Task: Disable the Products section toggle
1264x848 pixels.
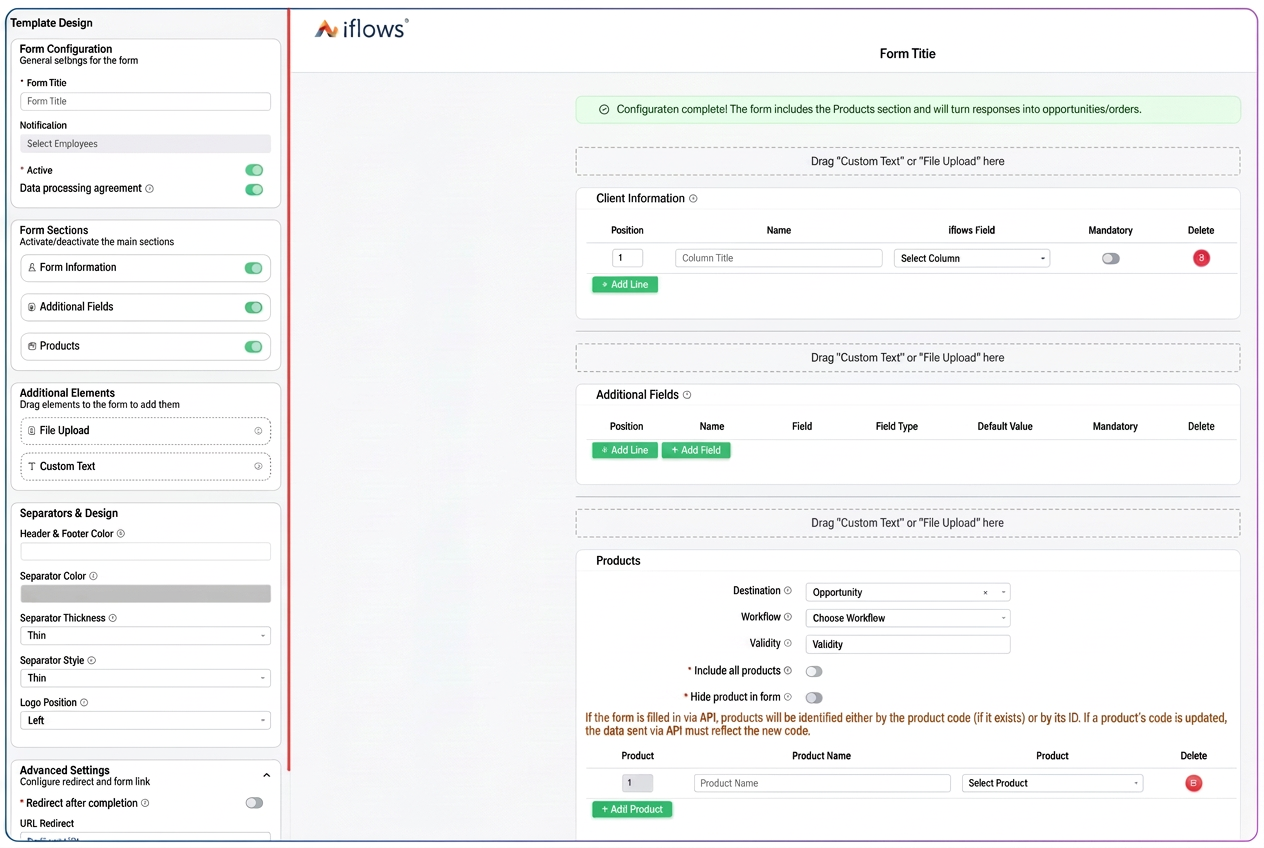Action: coord(254,346)
